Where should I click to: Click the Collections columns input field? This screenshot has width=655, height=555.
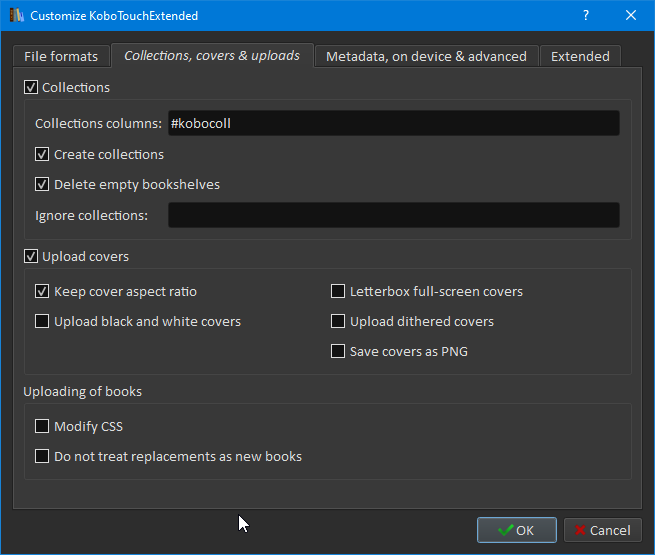point(394,123)
